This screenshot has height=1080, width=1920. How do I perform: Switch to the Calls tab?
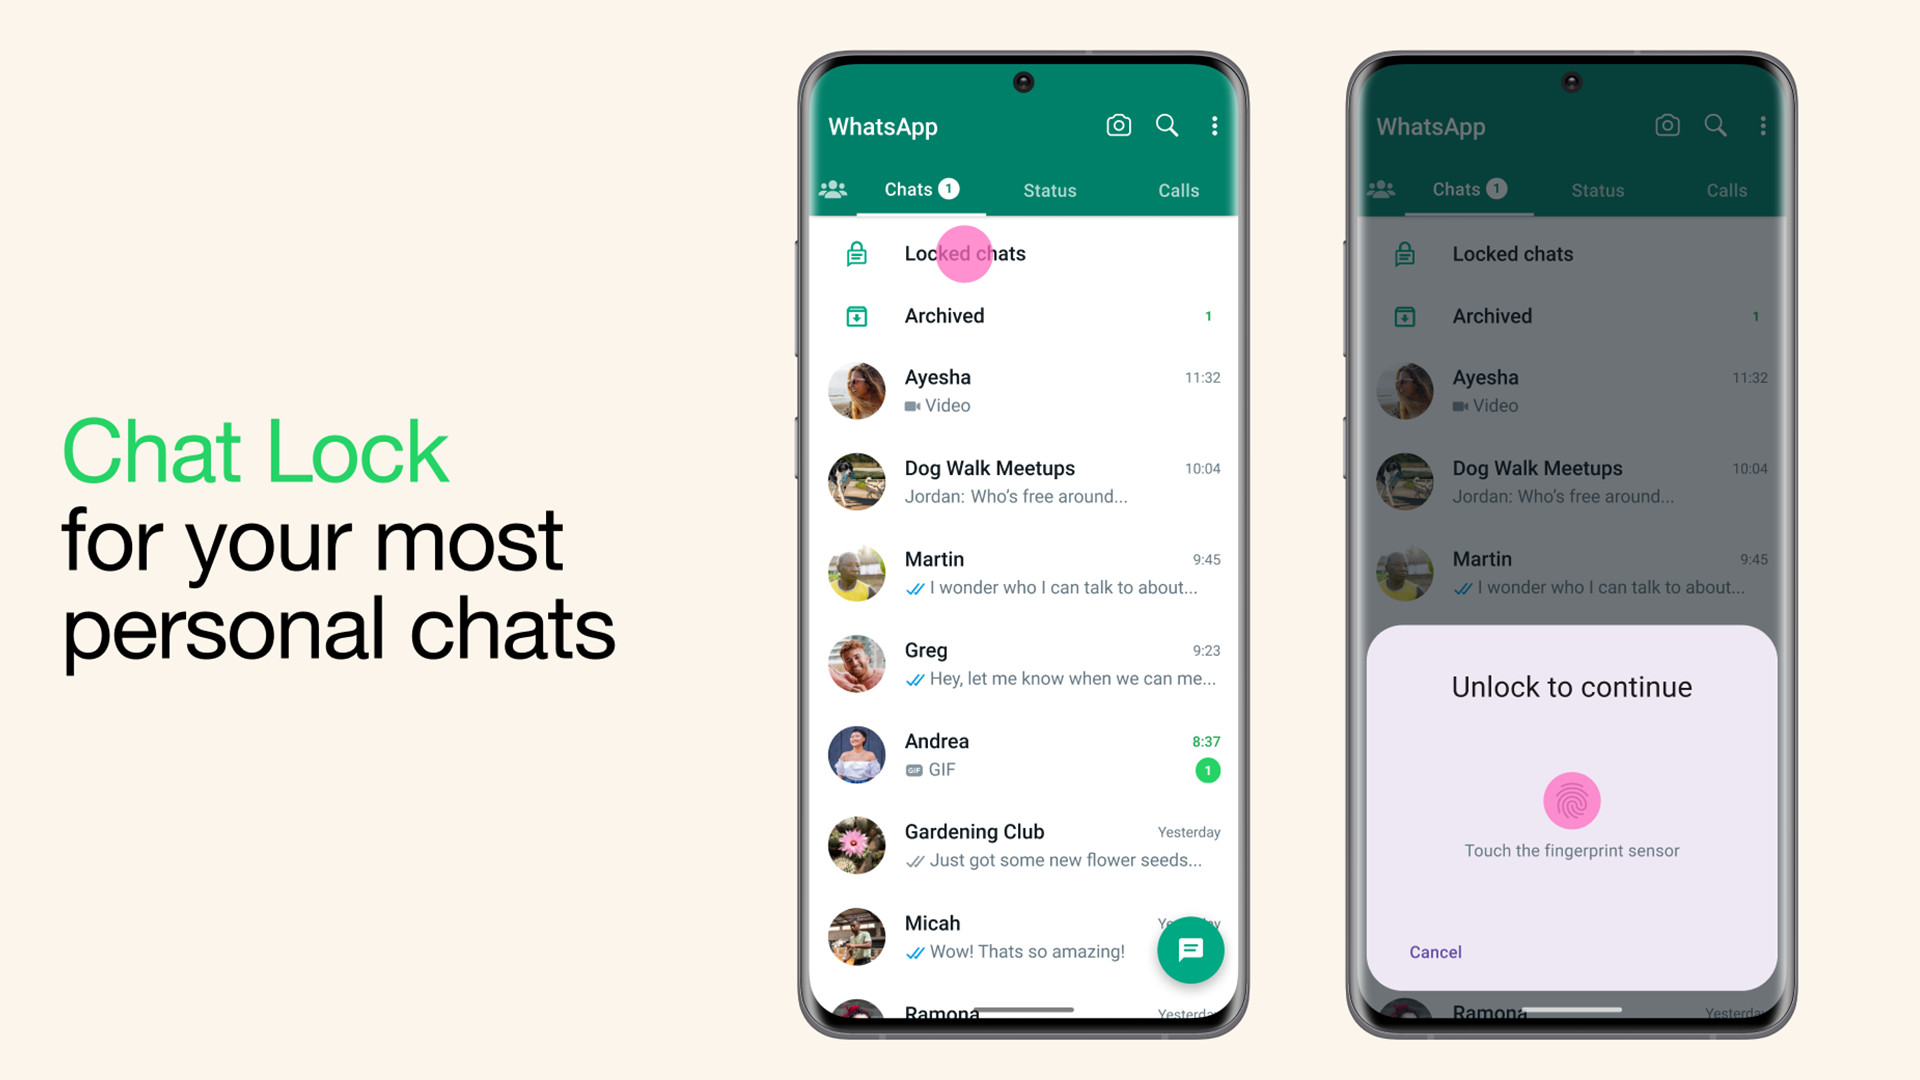(1176, 189)
